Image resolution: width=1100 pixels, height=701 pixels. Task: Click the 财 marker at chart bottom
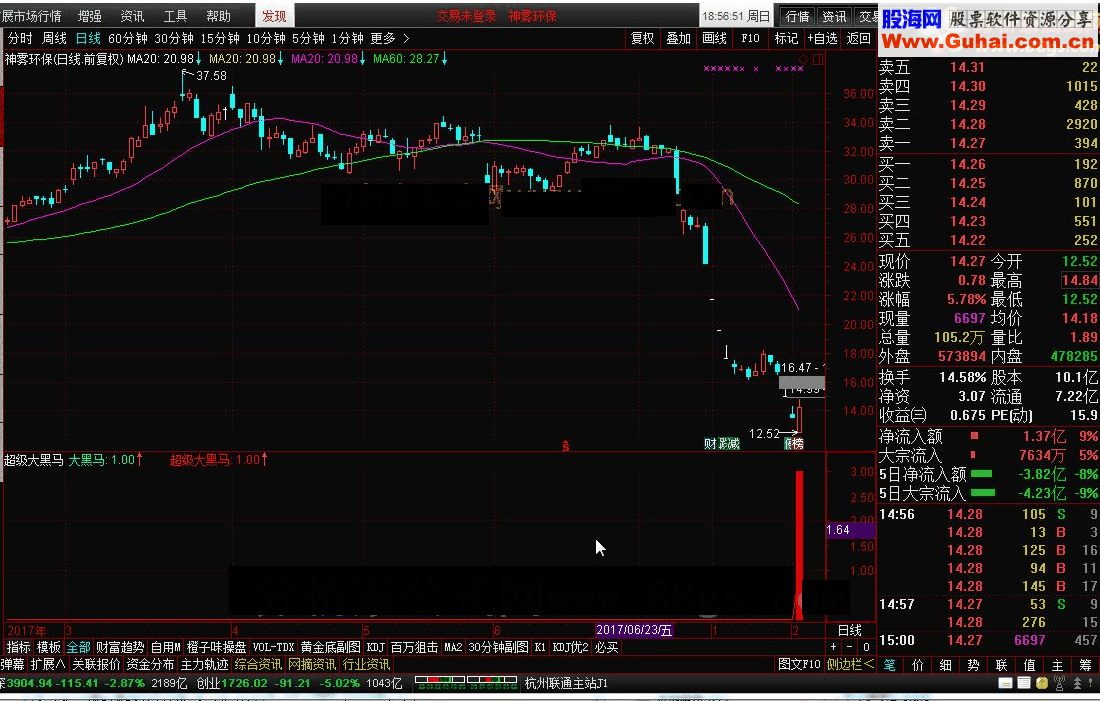710,443
